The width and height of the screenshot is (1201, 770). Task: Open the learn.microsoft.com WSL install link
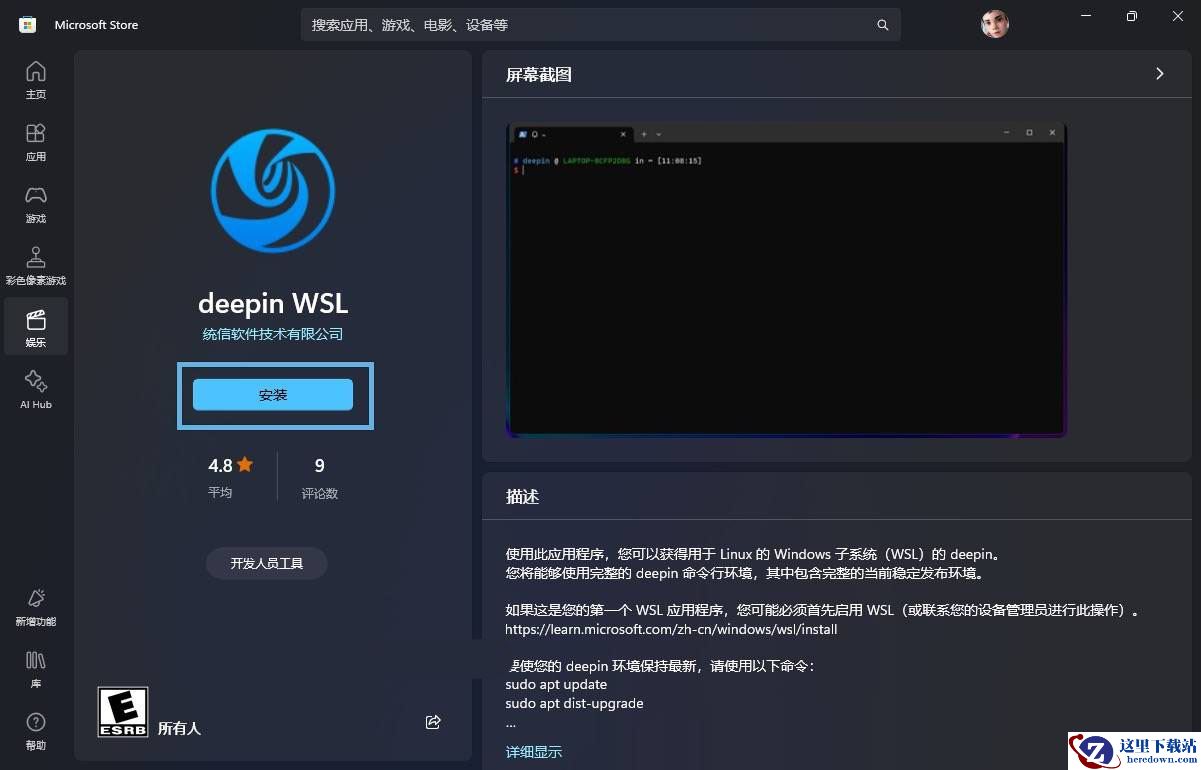point(671,629)
